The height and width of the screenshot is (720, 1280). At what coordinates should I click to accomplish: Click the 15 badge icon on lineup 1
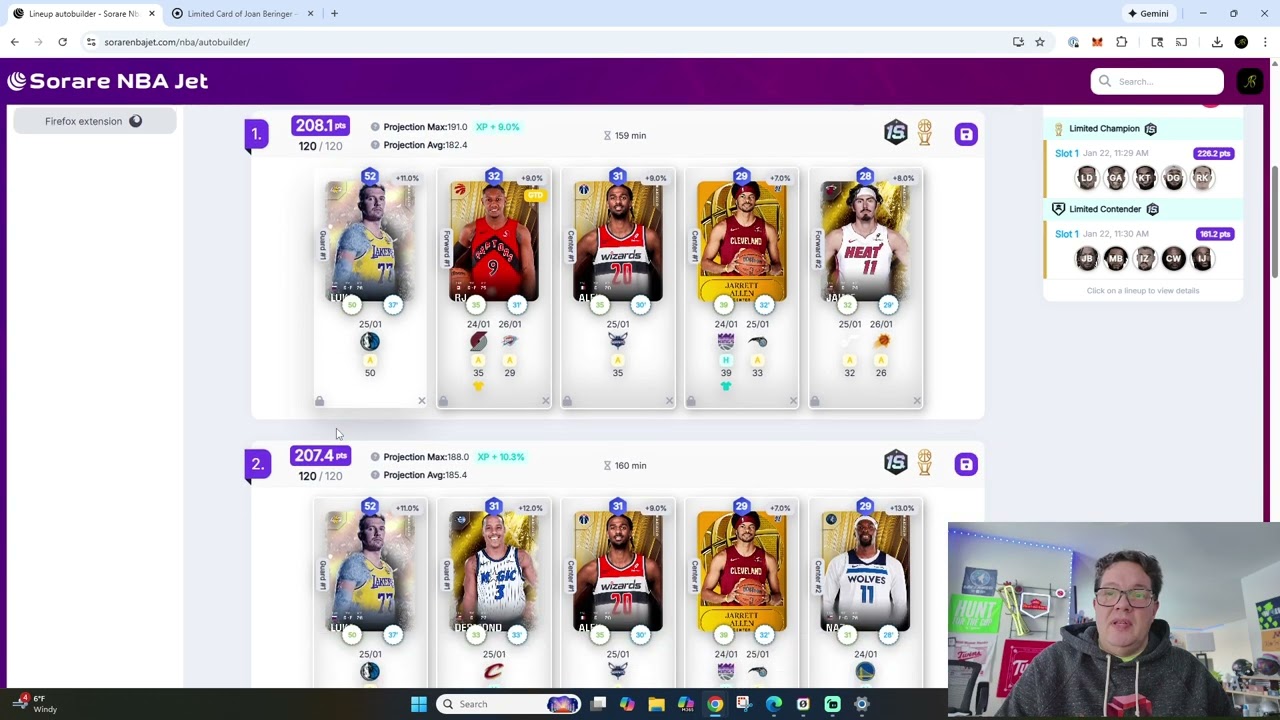coord(895,132)
